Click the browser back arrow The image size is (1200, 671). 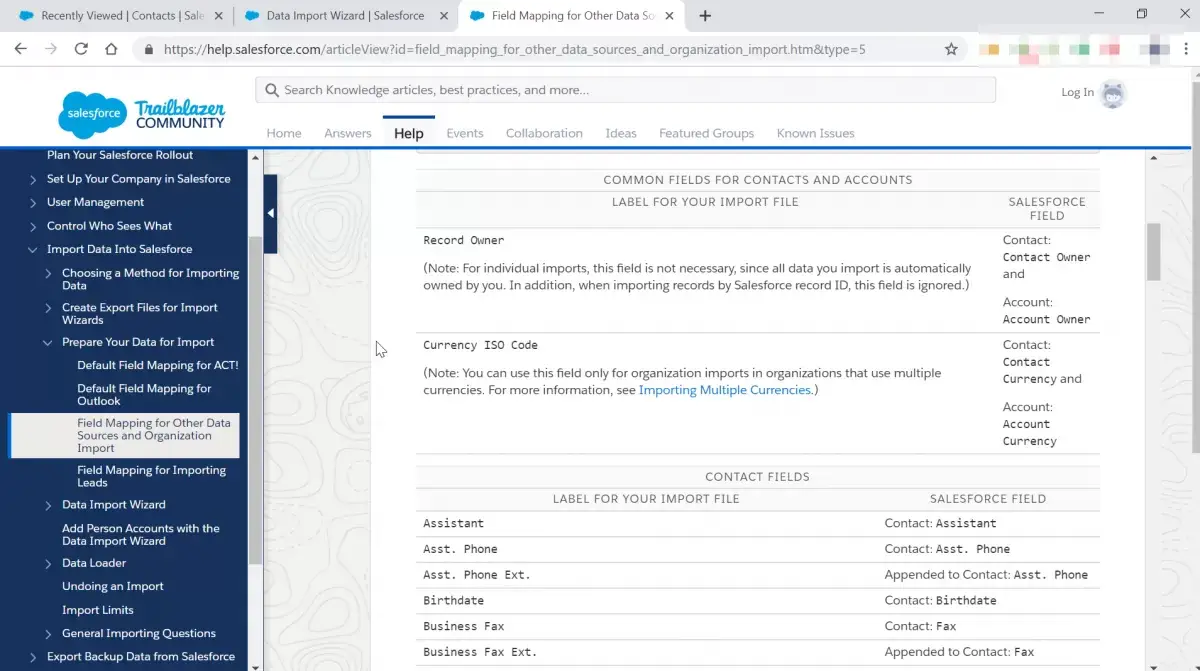point(20,49)
